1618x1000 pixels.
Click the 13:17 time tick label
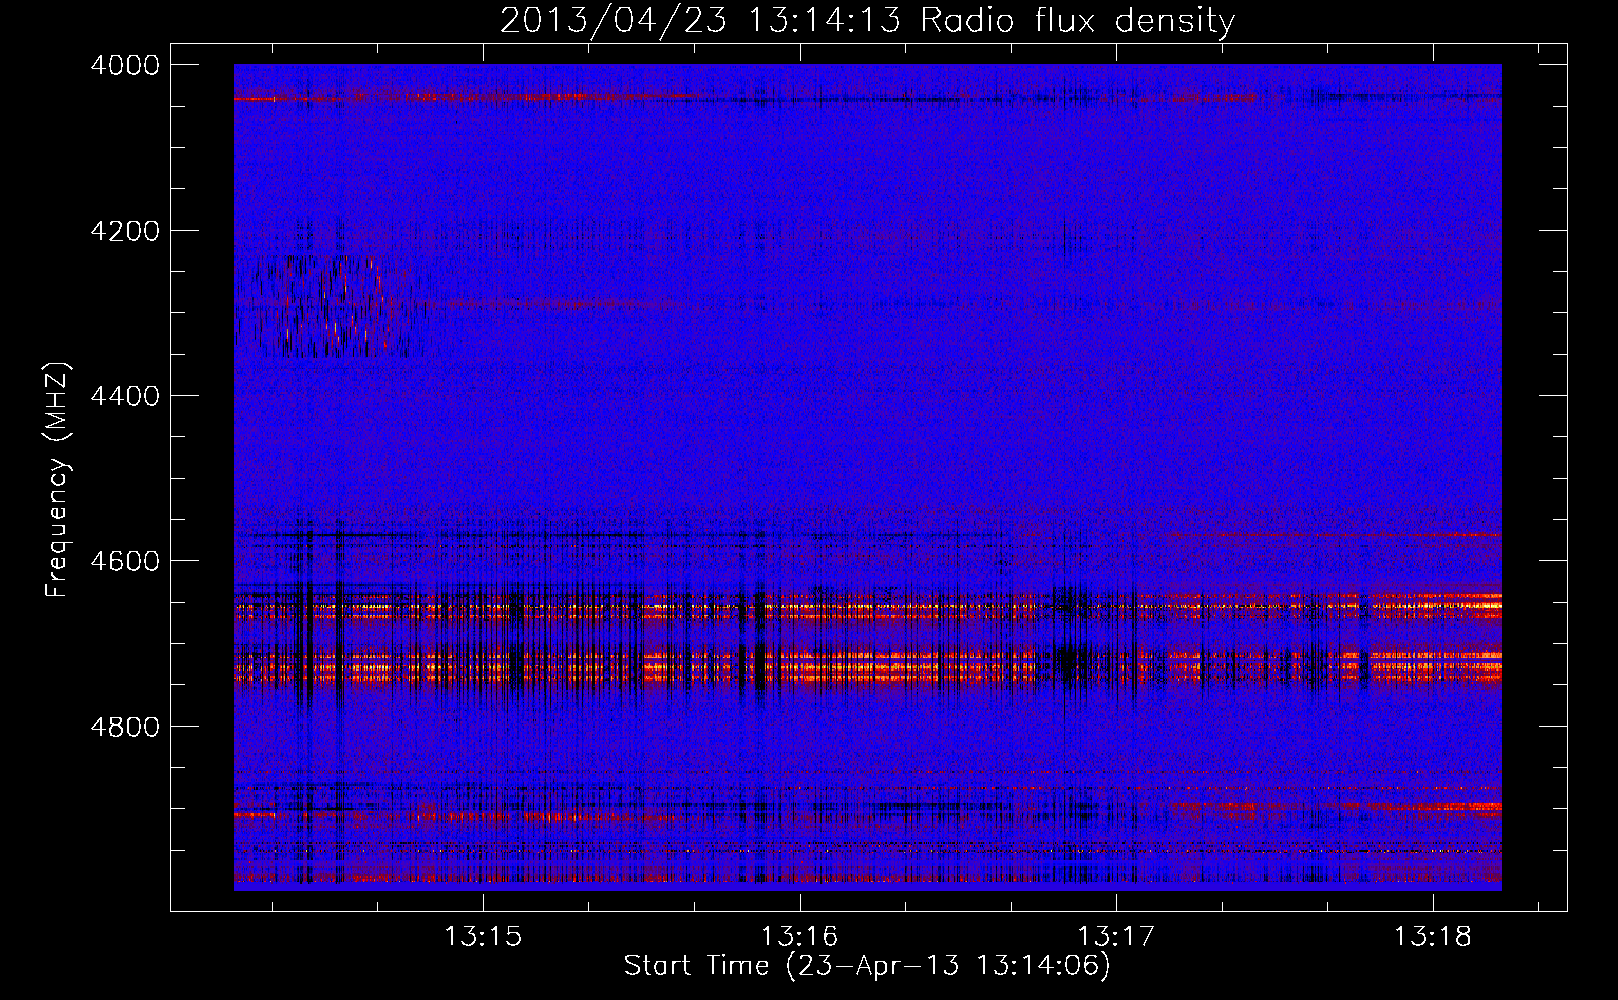[x=1115, y=937]
